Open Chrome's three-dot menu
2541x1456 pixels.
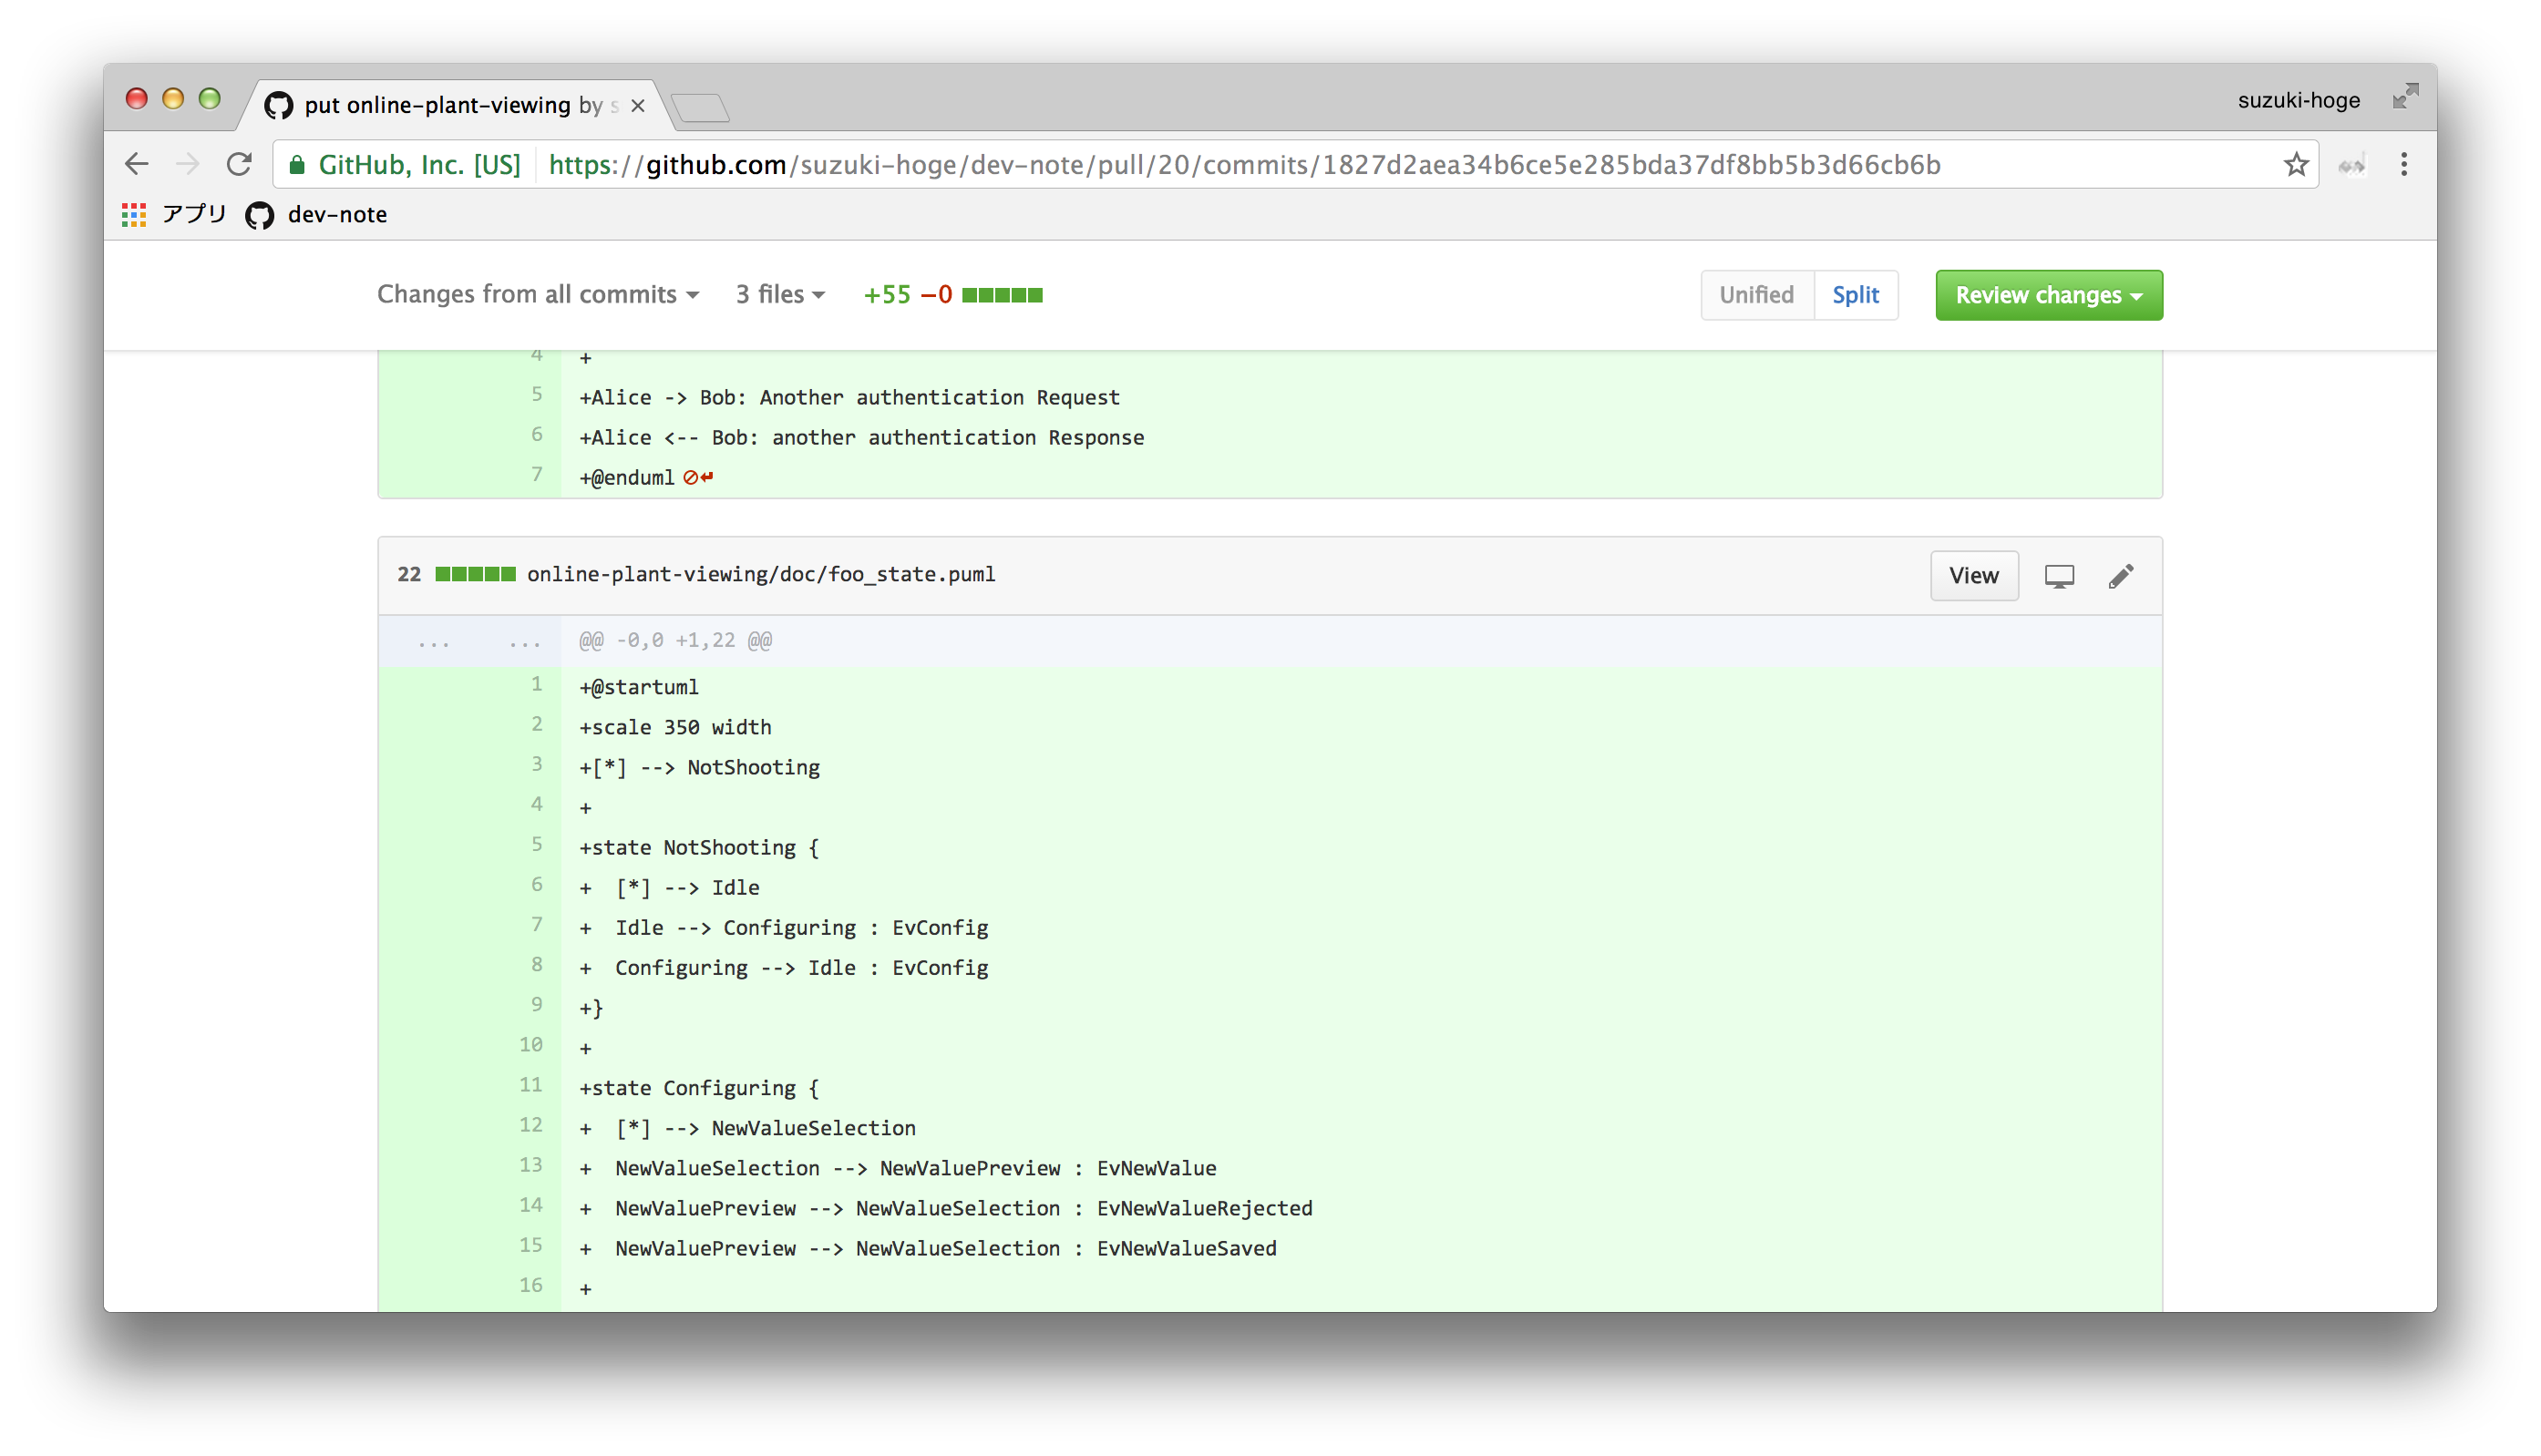pos(2404,164)
